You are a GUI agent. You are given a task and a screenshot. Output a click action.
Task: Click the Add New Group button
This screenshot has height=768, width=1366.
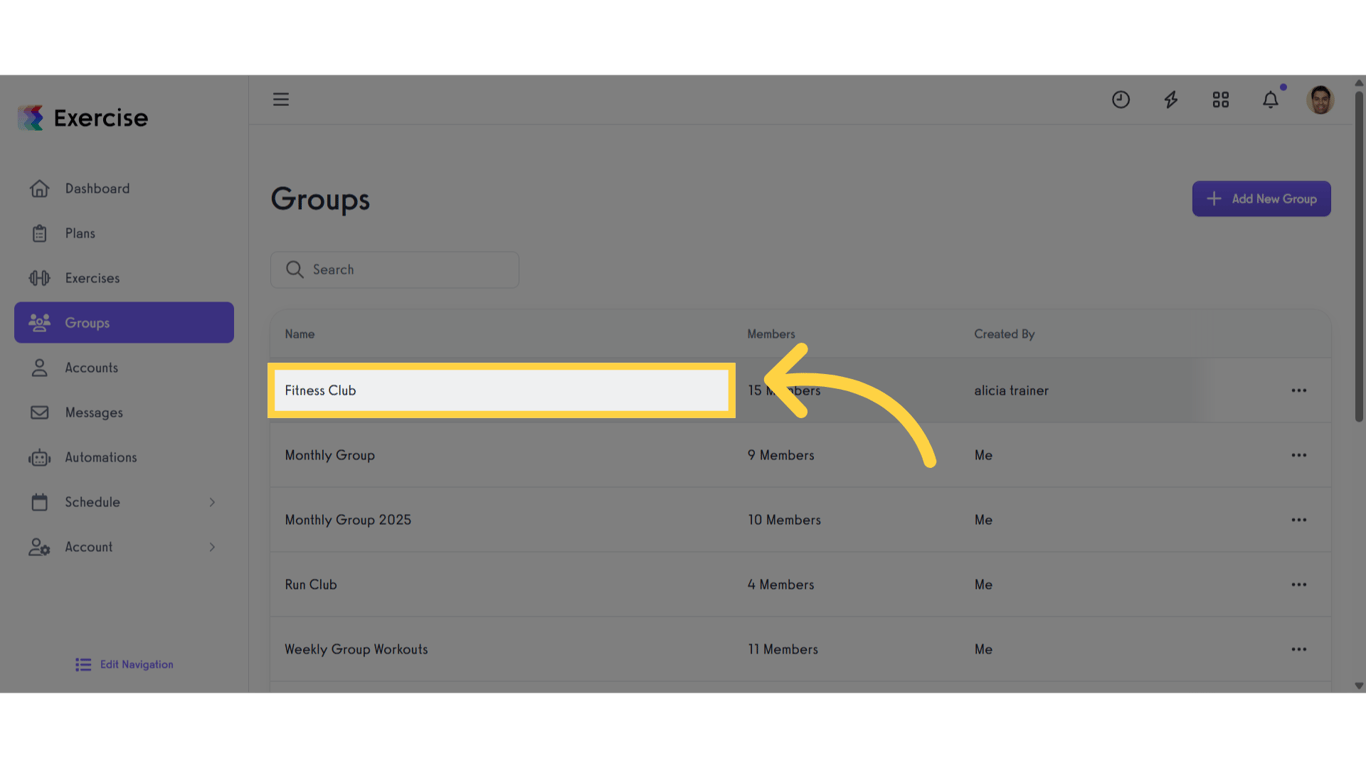click(x=1261, y=199)
